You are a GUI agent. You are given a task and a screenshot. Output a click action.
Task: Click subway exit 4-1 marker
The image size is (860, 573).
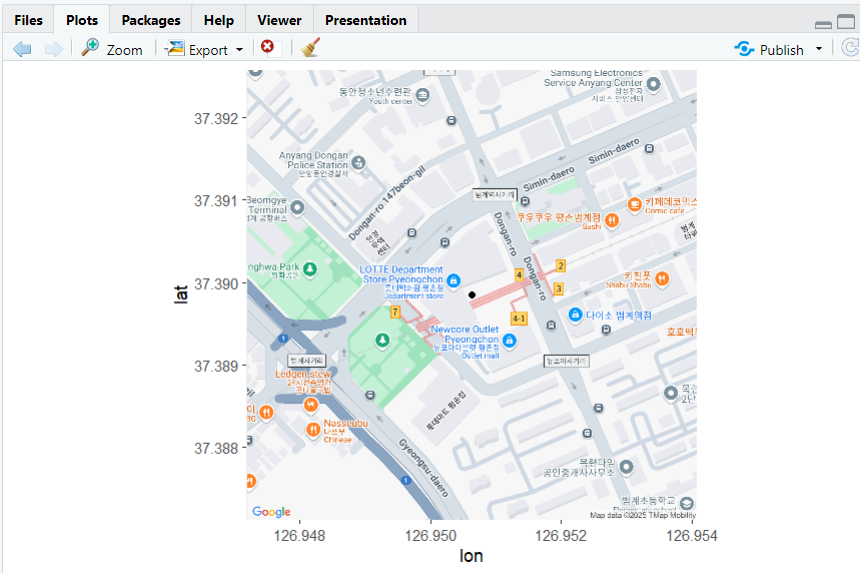click(x=519, y=318)
